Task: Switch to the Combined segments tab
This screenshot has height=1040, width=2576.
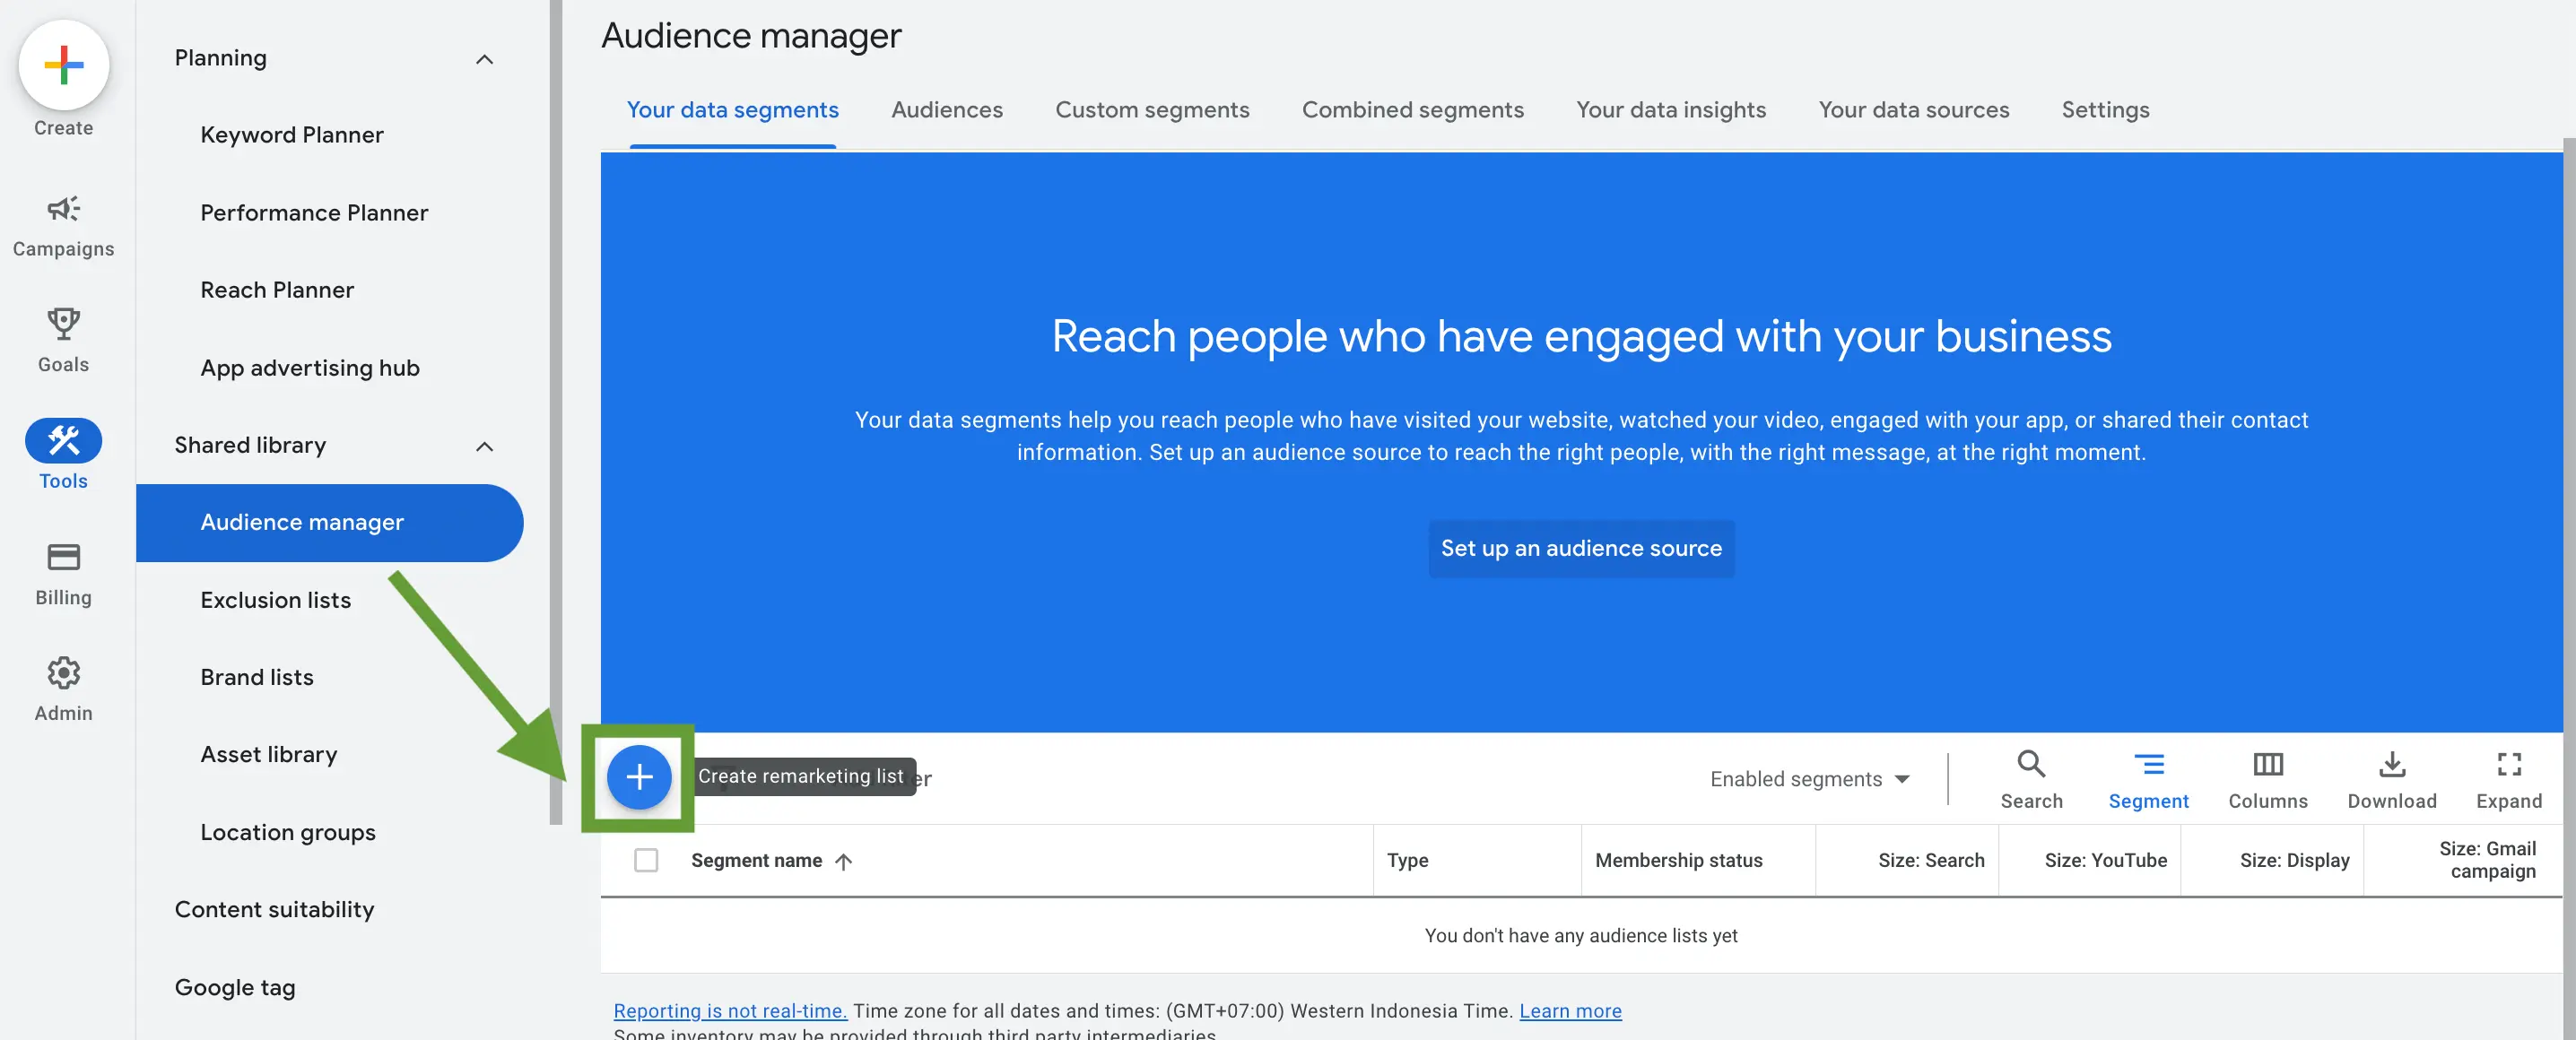Action: point(1412,110)
